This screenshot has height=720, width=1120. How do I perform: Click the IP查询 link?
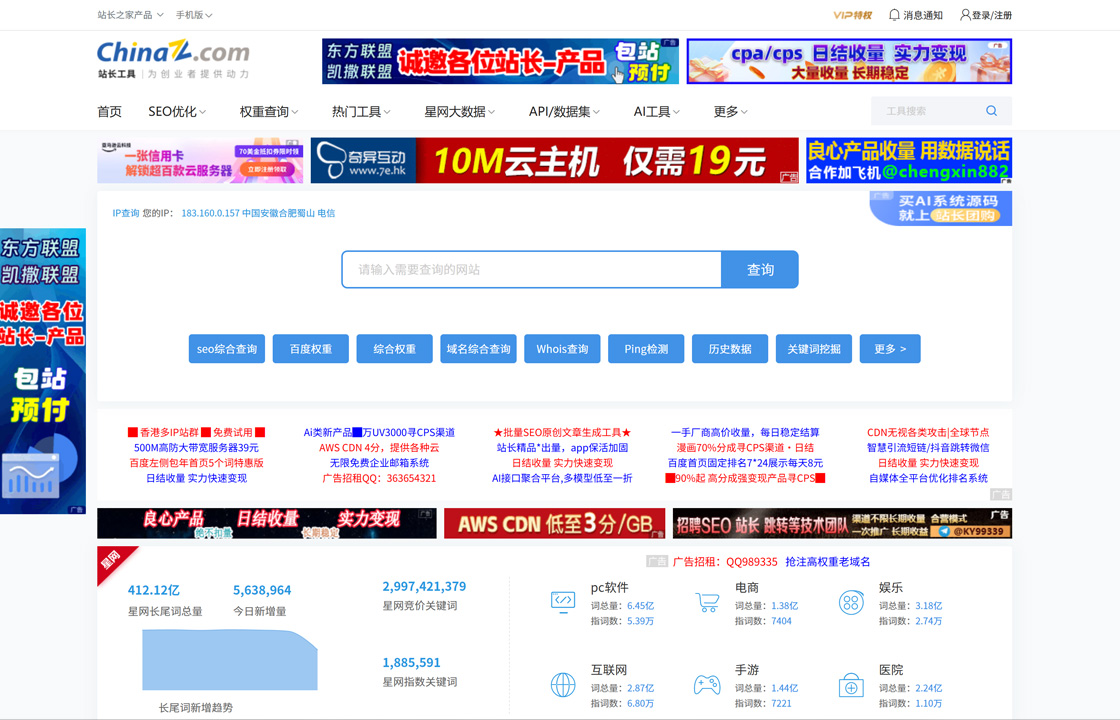(x=126, y=213)
